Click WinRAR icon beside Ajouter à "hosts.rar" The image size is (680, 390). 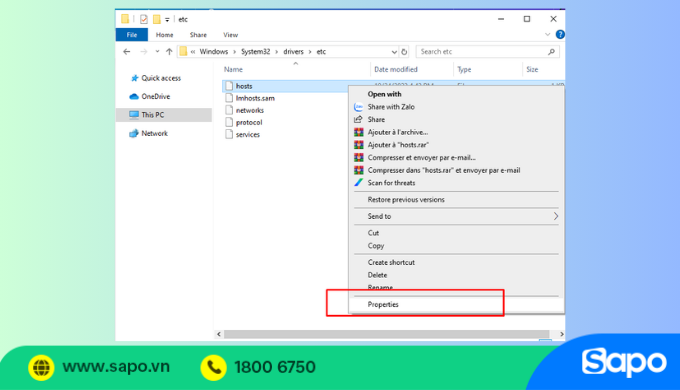click(359, 145)
